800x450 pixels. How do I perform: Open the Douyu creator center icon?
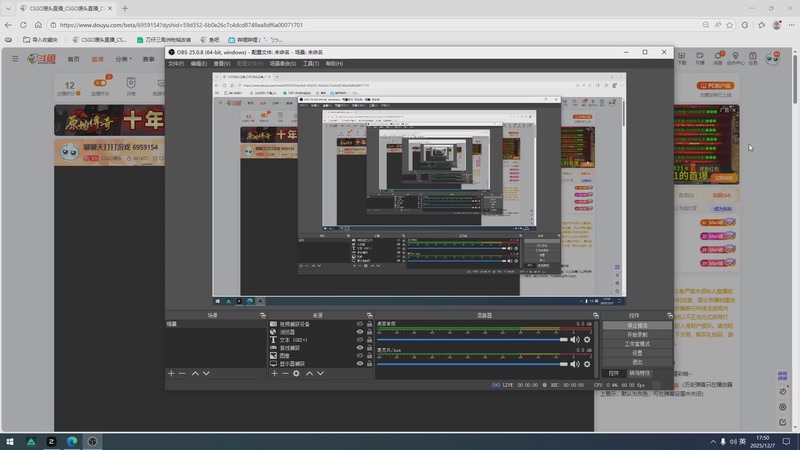[735, 58]
